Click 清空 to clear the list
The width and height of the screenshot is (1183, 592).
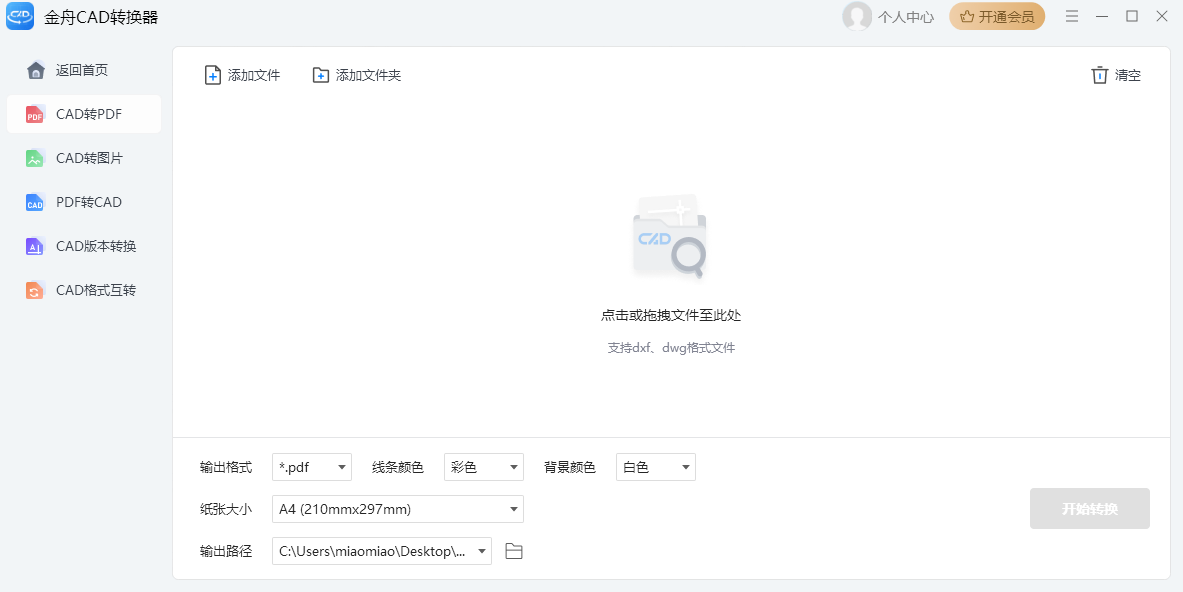pos(1116,75)
